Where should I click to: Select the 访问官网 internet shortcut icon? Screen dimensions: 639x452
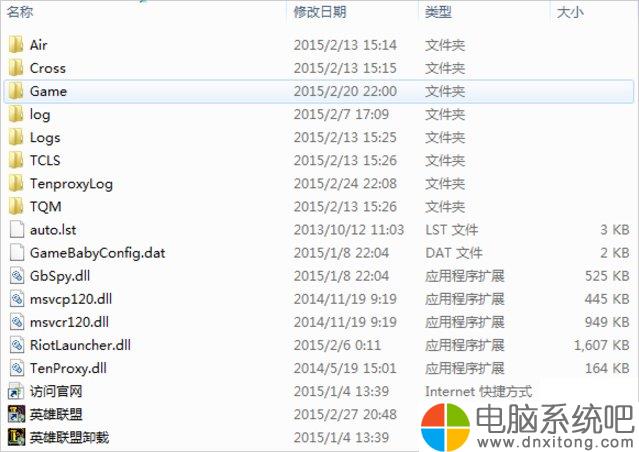(x=16, y=391)
